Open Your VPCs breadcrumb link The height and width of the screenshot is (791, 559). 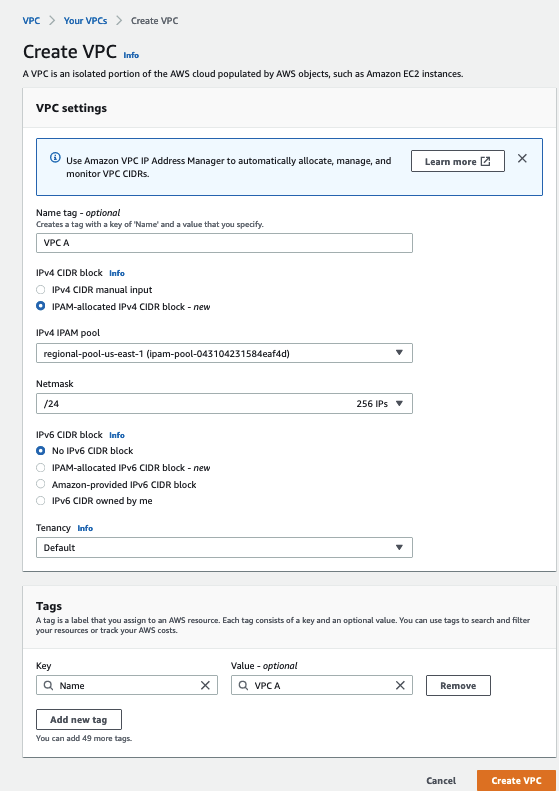tap(85, 21)
